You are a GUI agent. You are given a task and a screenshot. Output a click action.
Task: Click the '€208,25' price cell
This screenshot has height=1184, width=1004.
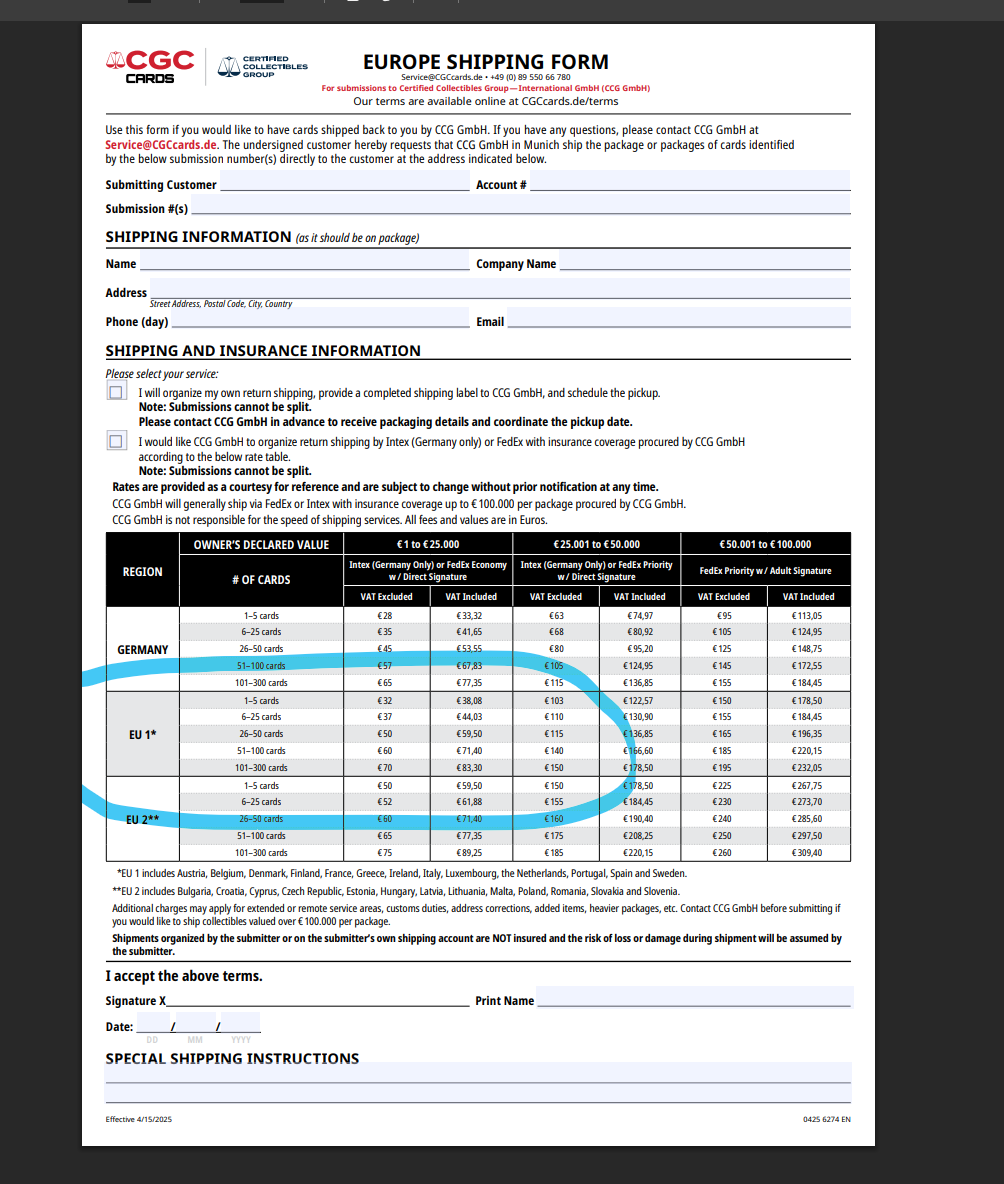click(x=639, y=836)
